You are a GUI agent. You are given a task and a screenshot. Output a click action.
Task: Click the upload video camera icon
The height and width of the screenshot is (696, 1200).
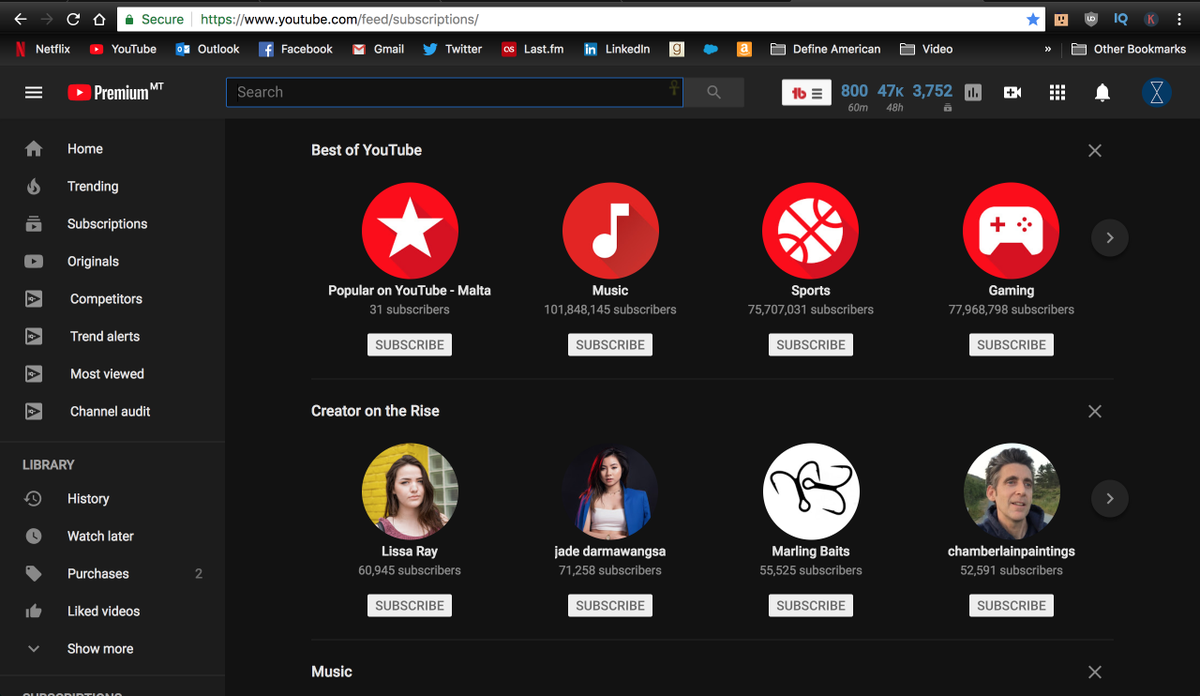tap(1012, 92)
